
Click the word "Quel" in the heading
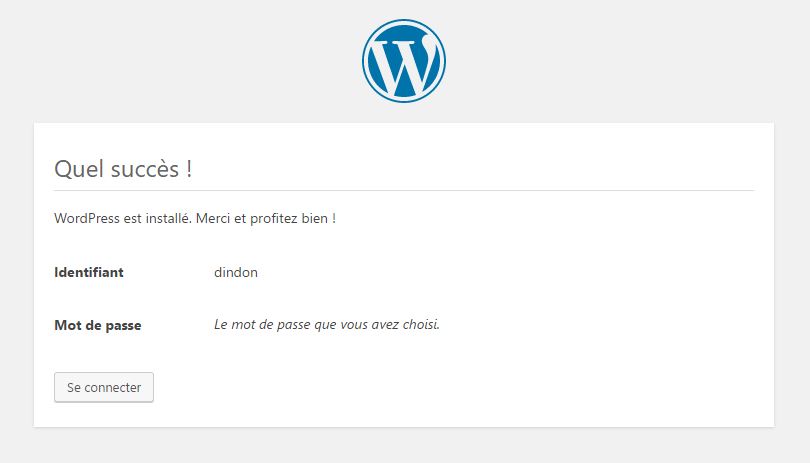pos(77,169)
